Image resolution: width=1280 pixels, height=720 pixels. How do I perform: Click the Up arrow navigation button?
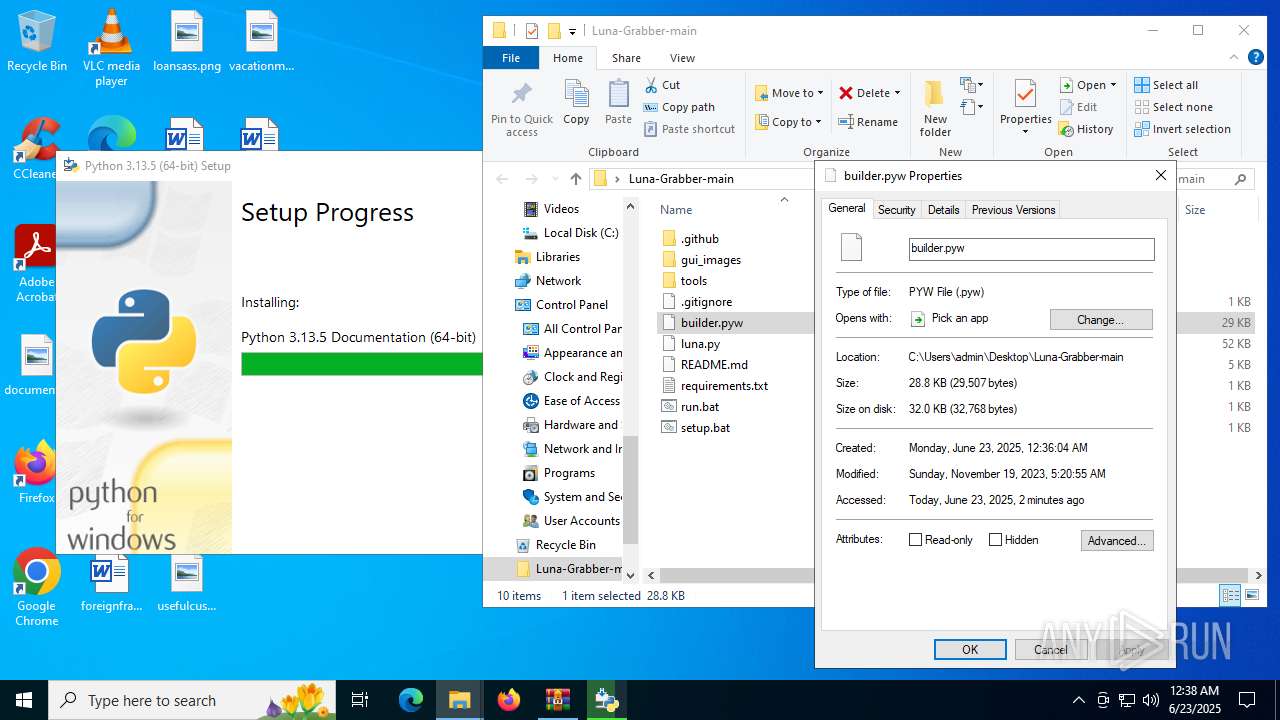tap(575, 179)
